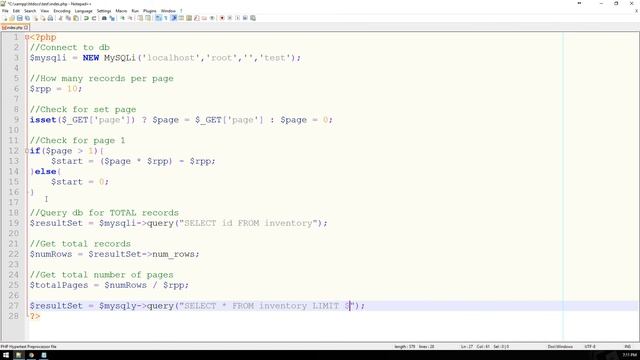Toggle Show All Characters icon
The width and height of the screenshot is (640, 360).
(x=166, y=18)
